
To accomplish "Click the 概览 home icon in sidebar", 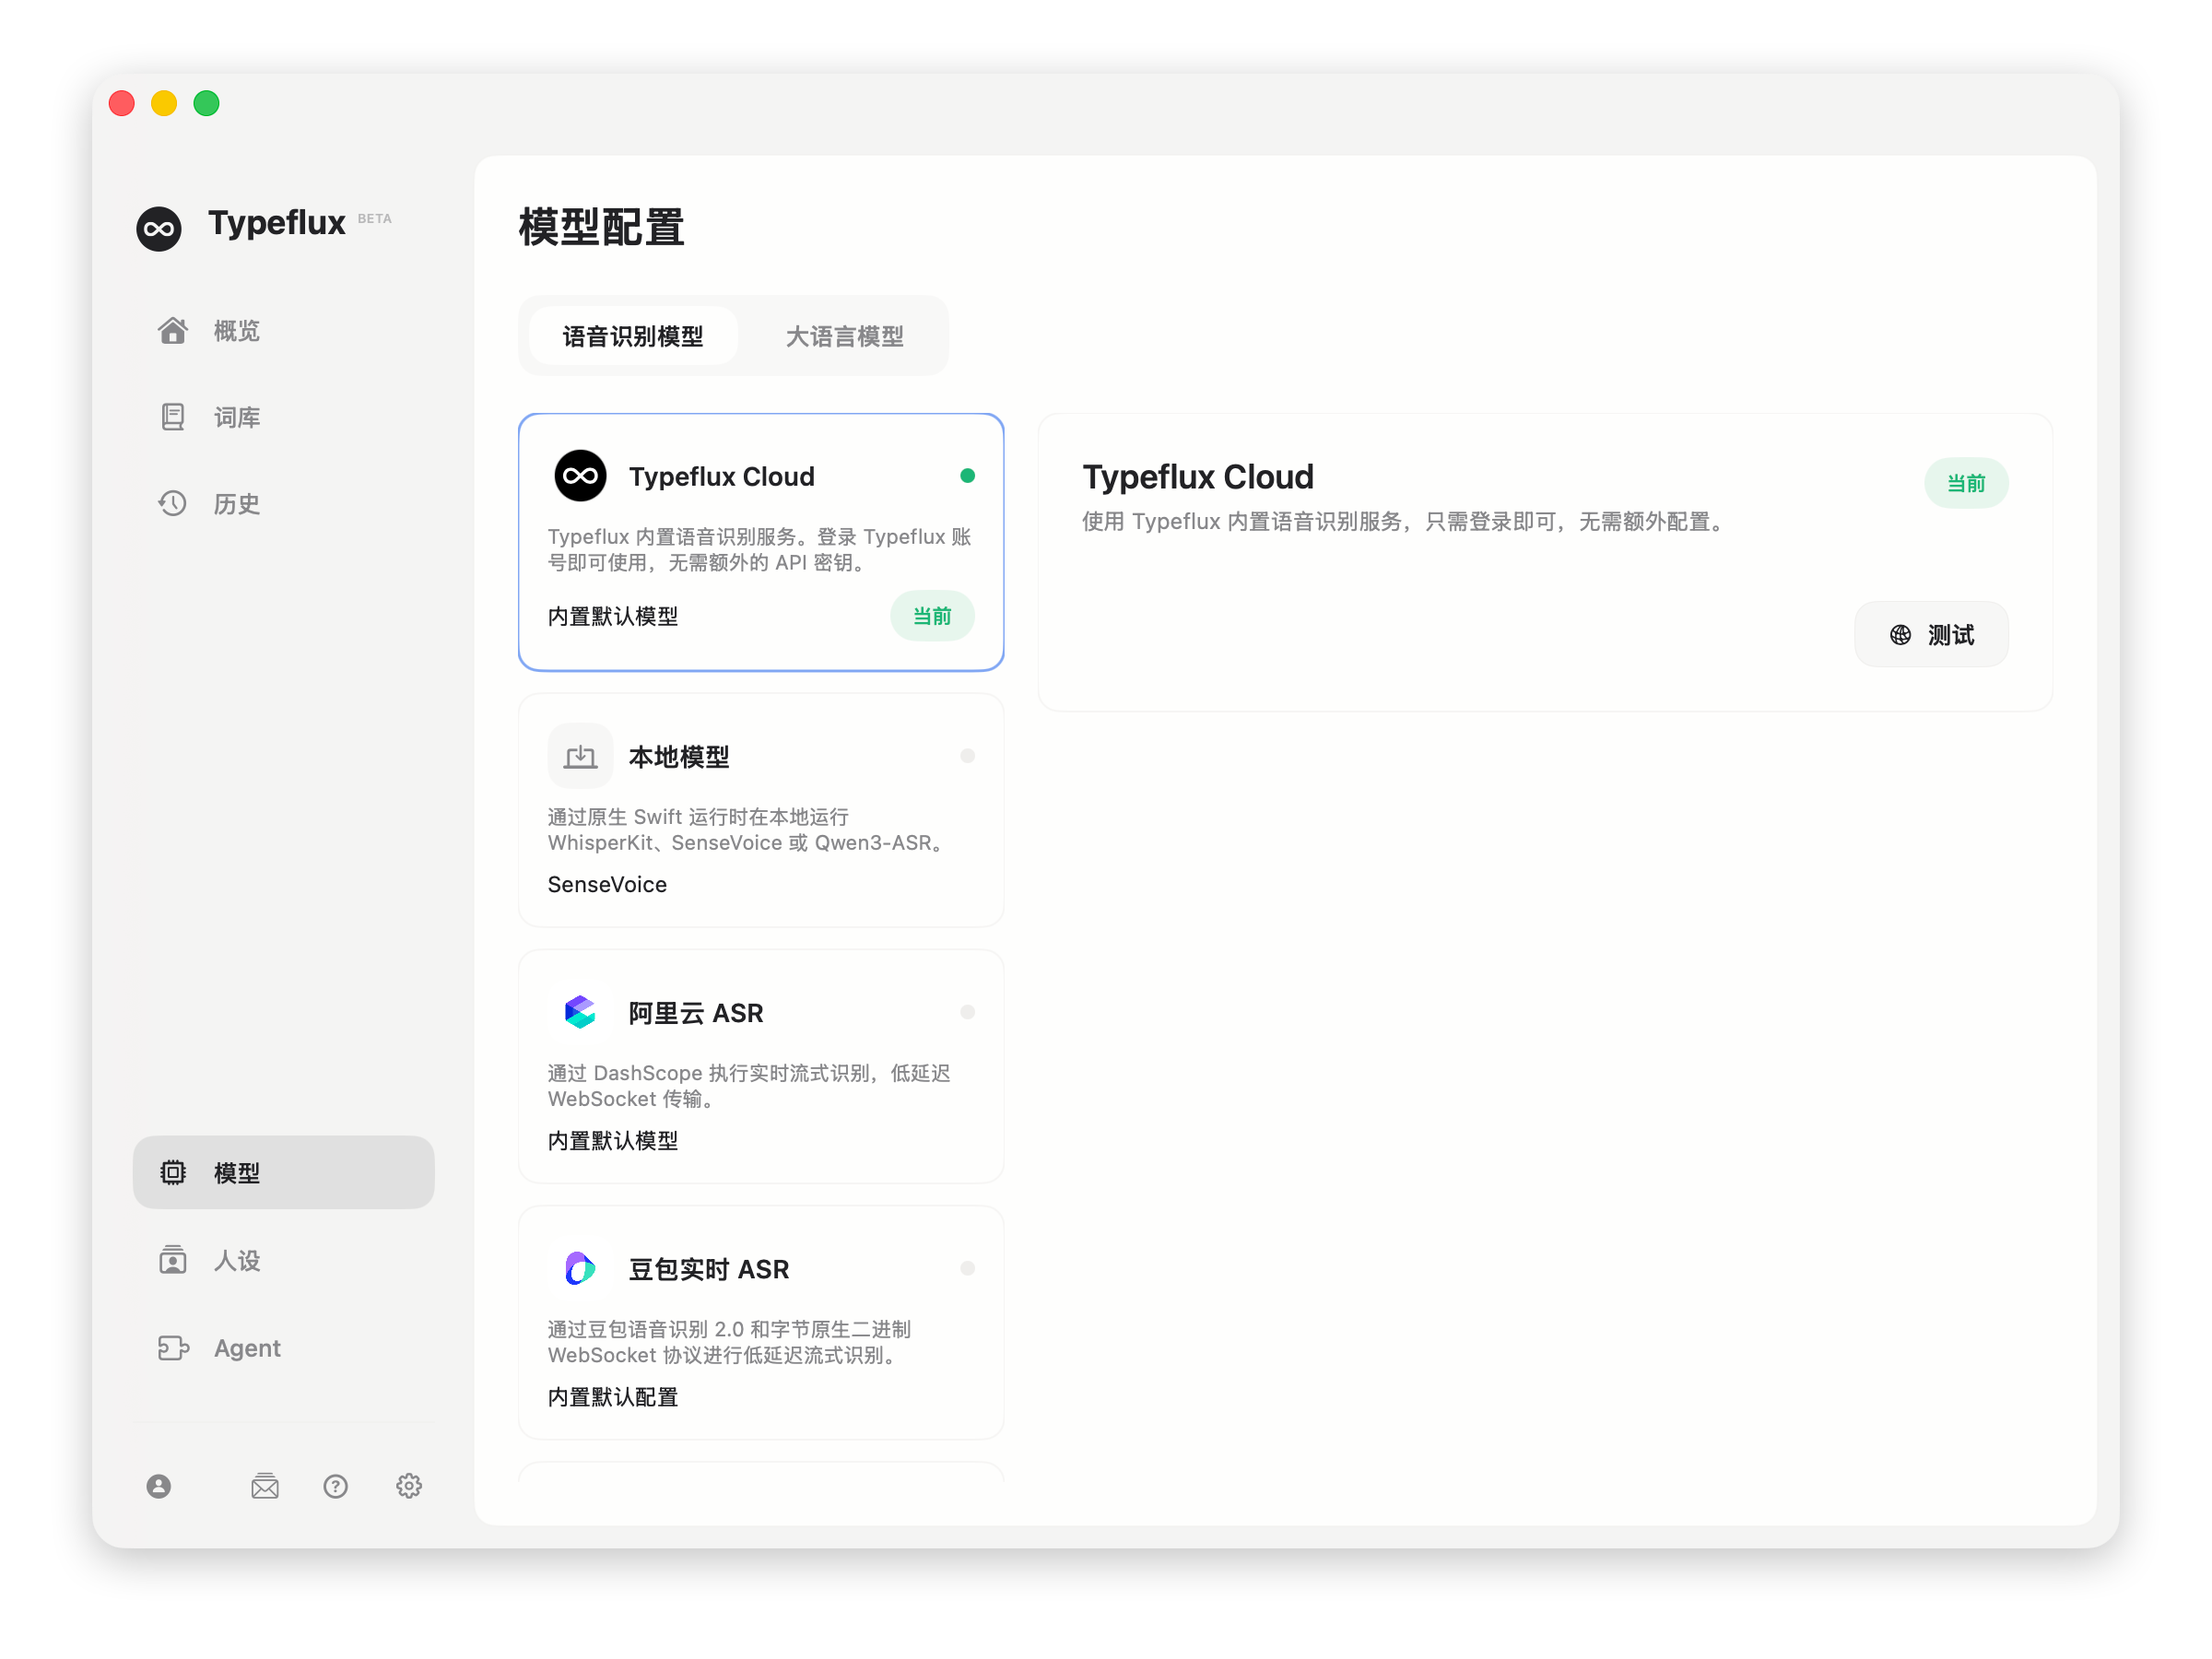I will pos(173,331).
